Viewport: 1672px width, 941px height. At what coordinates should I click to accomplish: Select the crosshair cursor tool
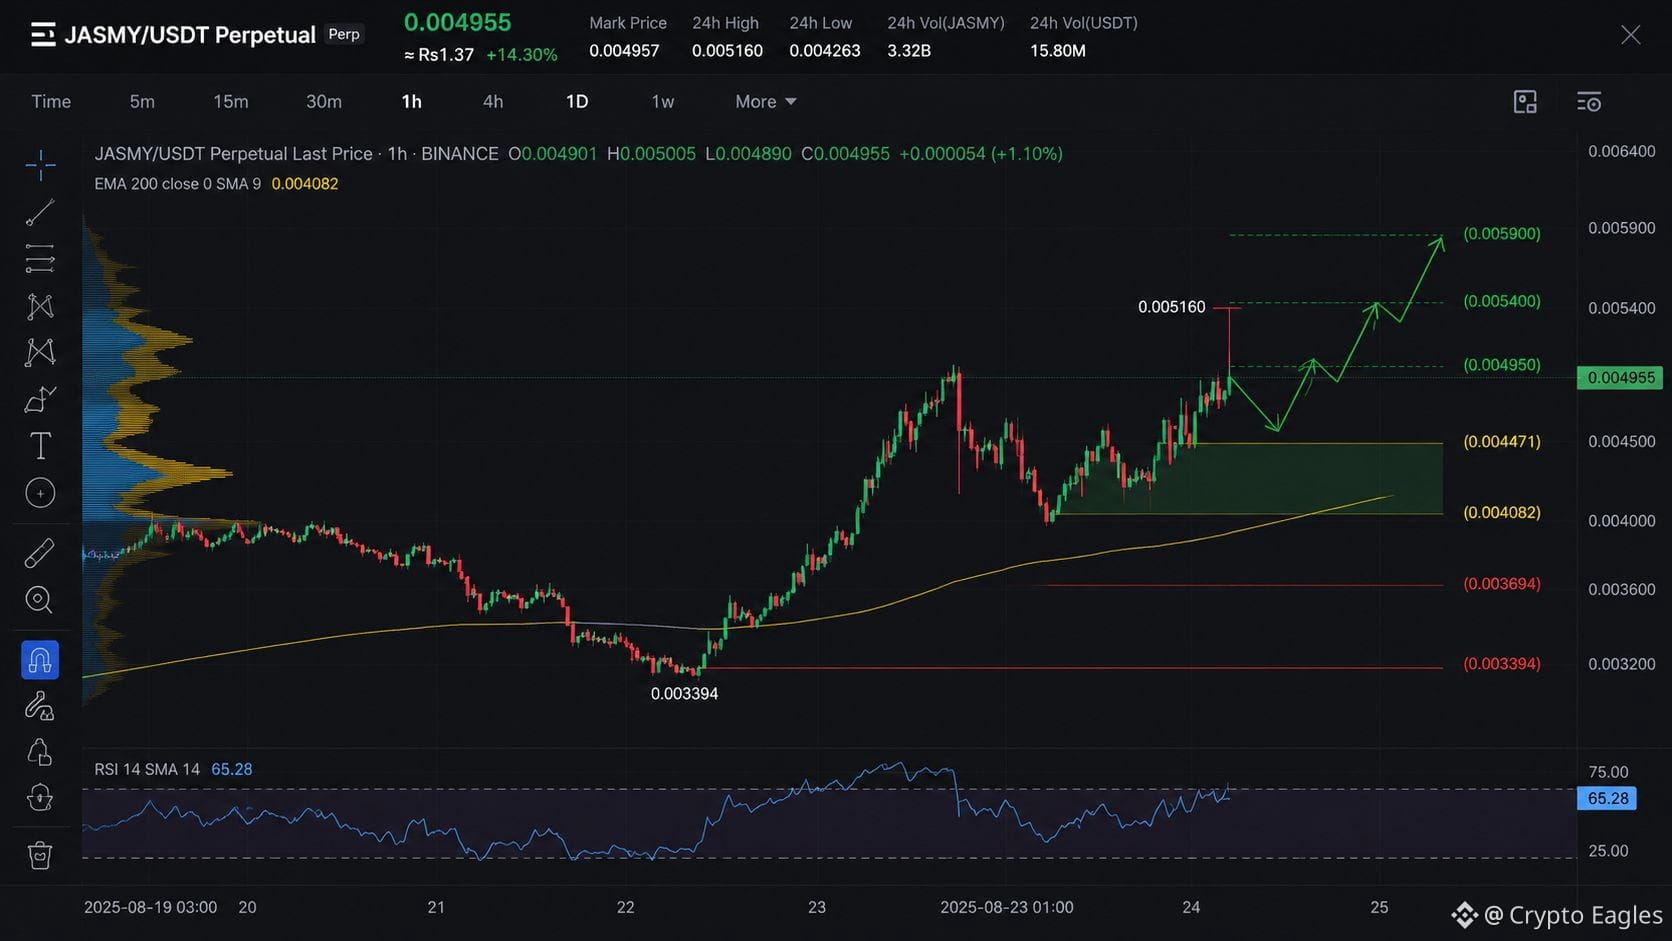40,165
